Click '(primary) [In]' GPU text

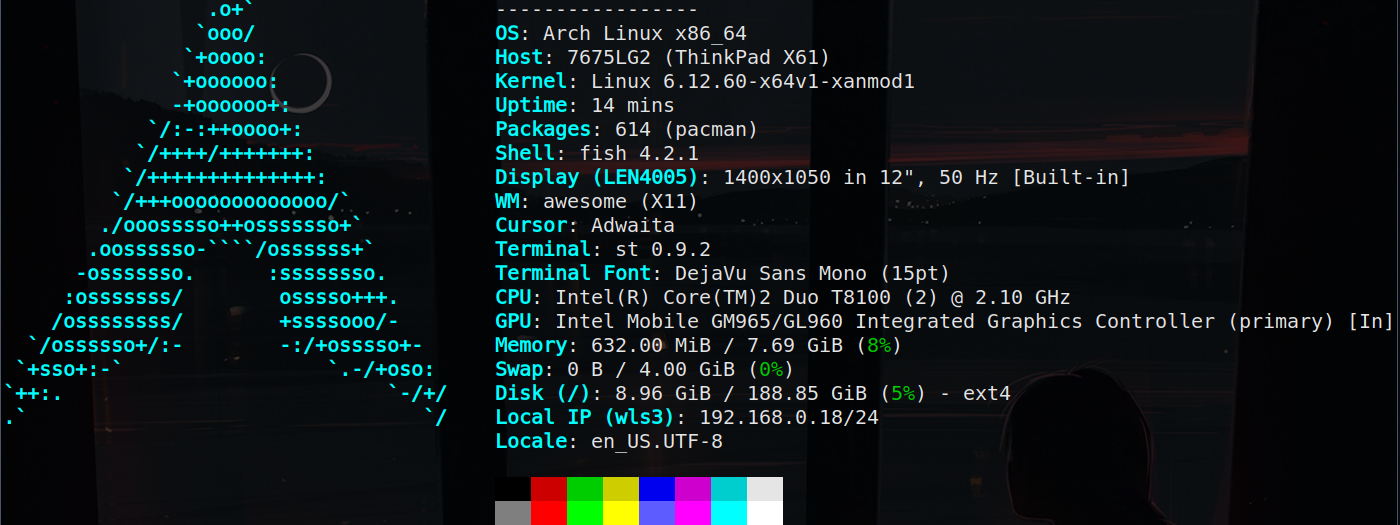(x=1311, y=321)
